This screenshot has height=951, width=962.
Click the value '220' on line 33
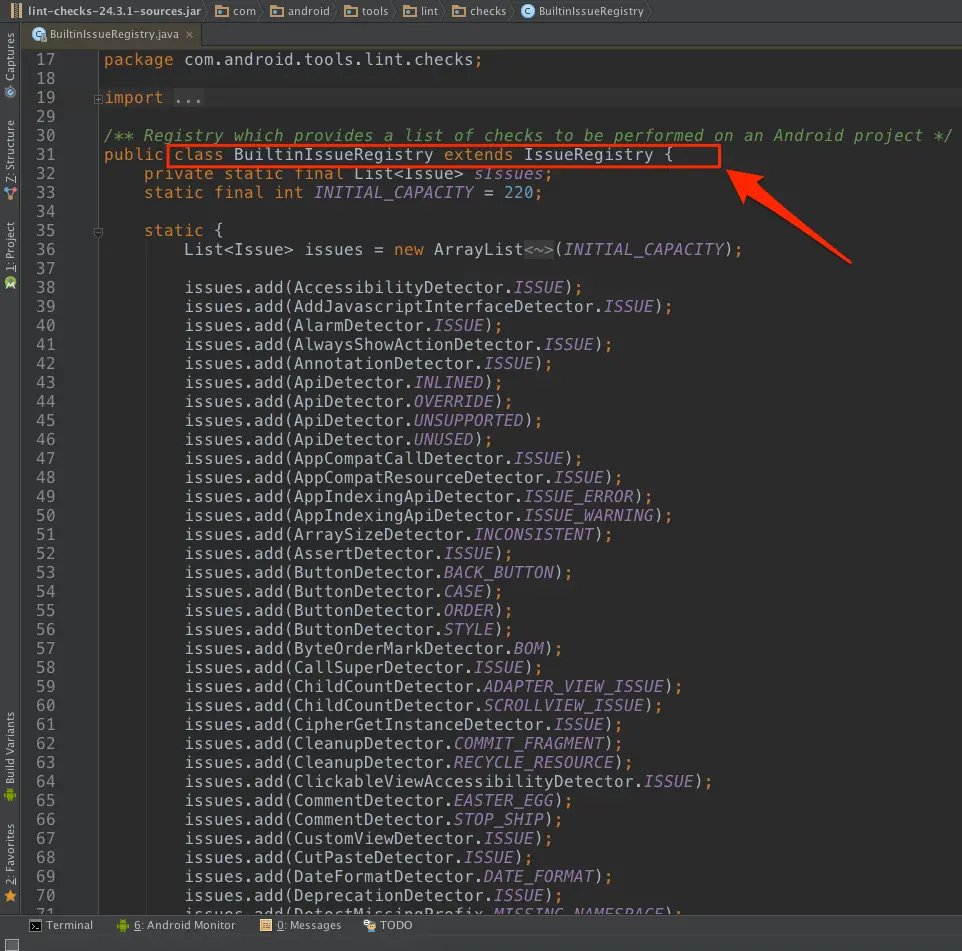tap(518, 193)
